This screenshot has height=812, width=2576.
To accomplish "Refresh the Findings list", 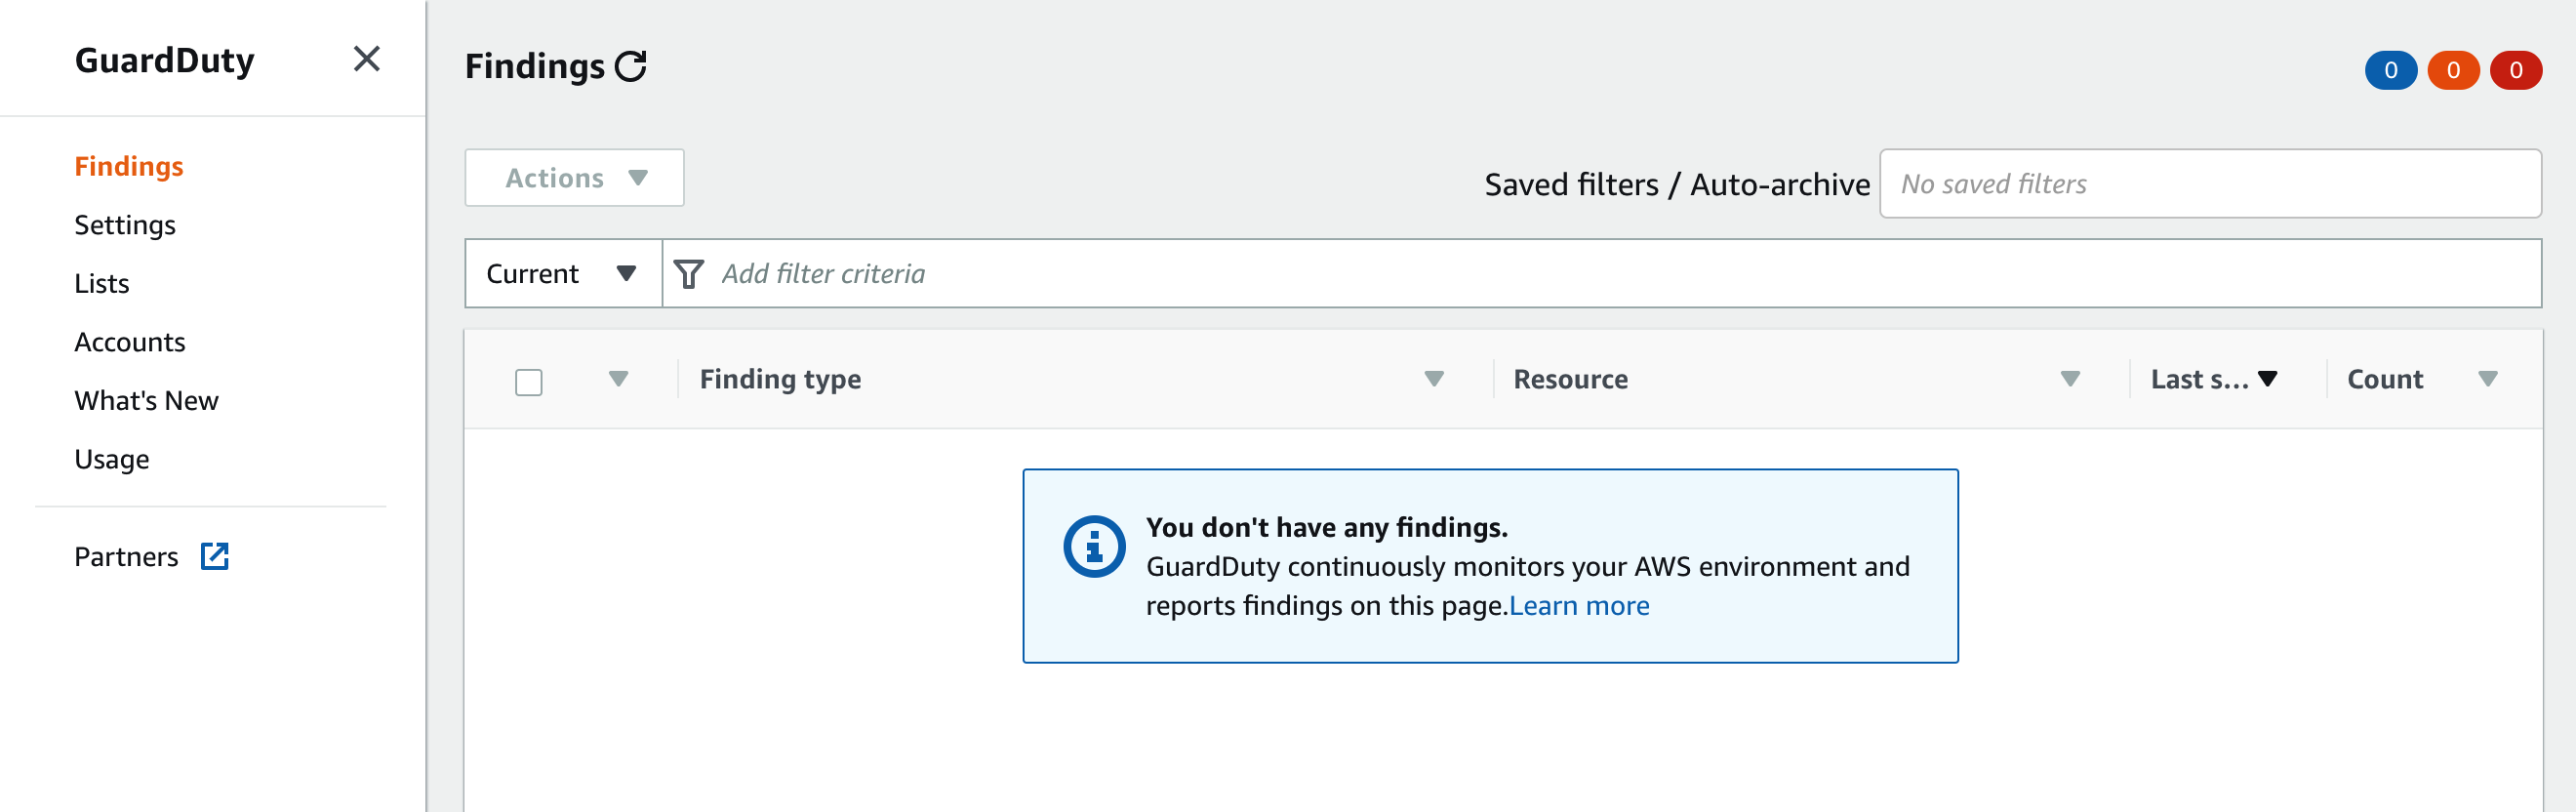I will pos(631,67).
